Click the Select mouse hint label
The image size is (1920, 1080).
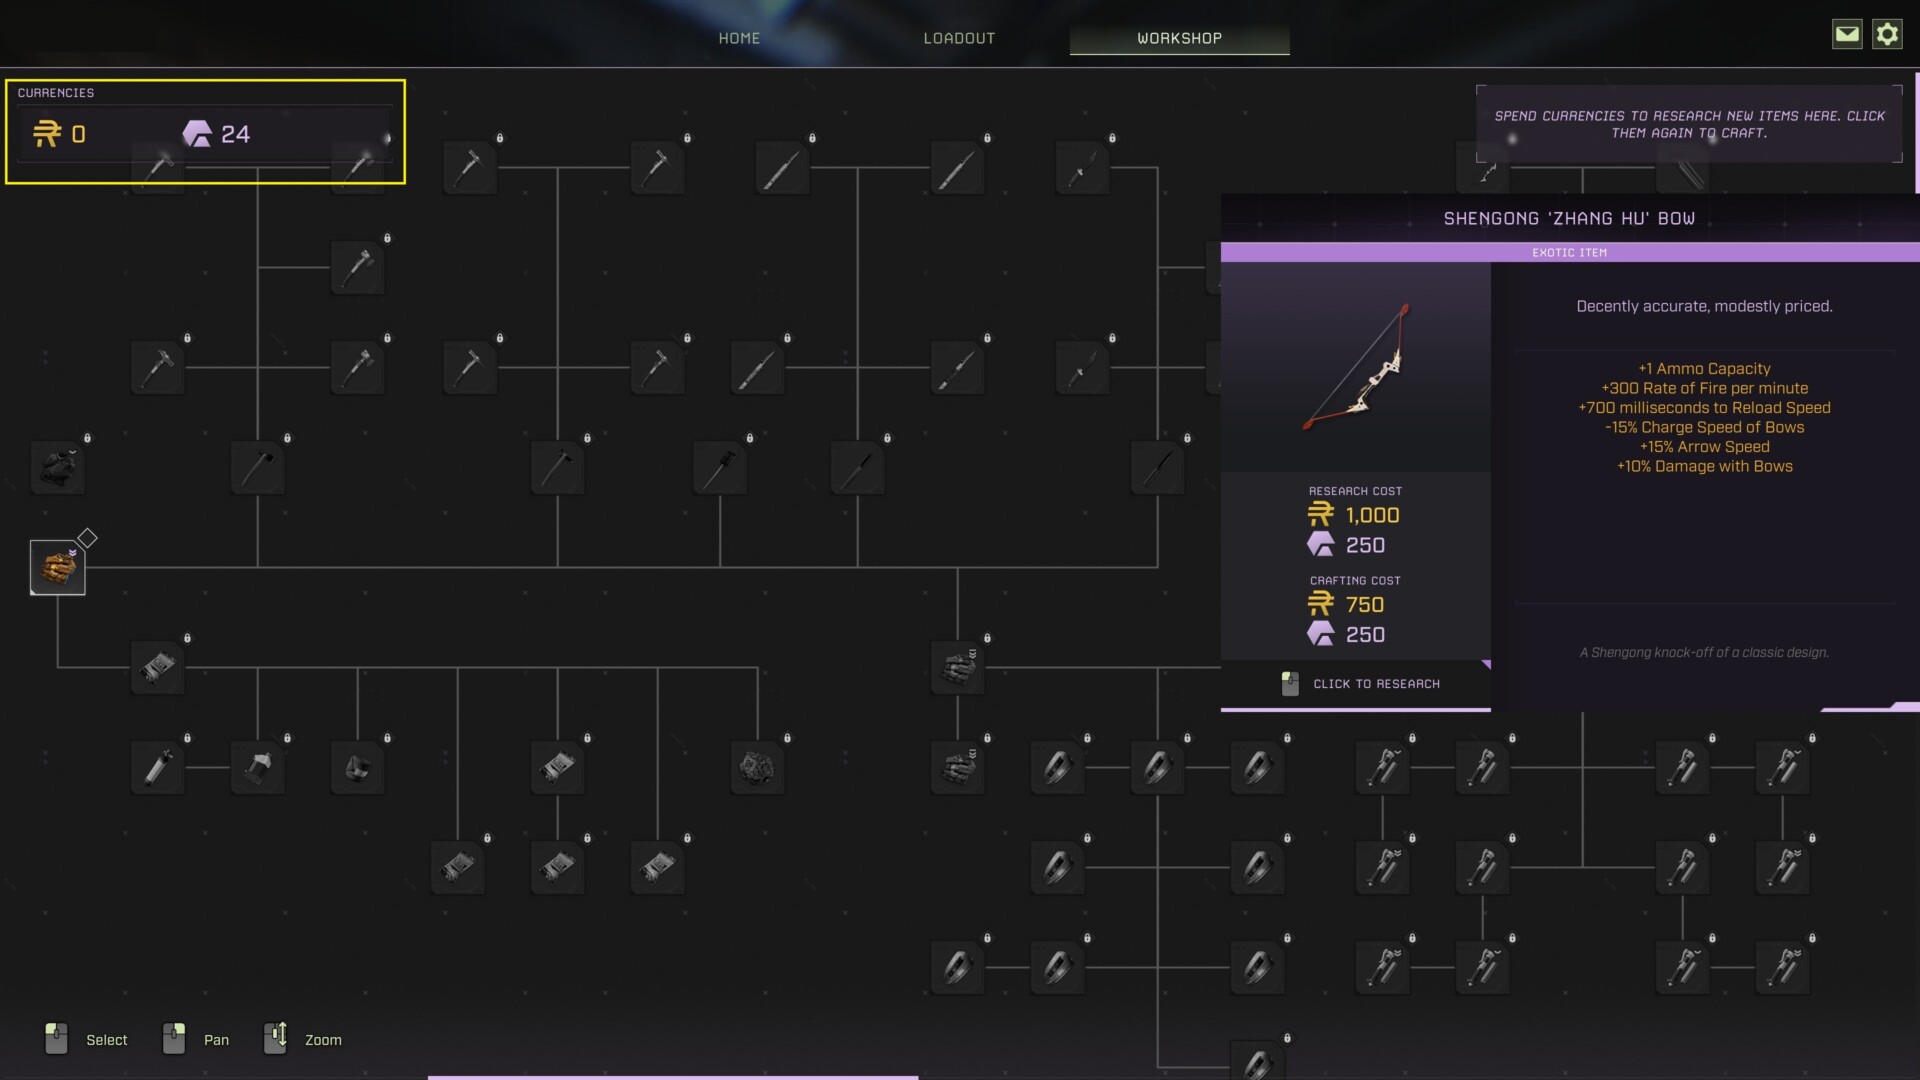106,1040
